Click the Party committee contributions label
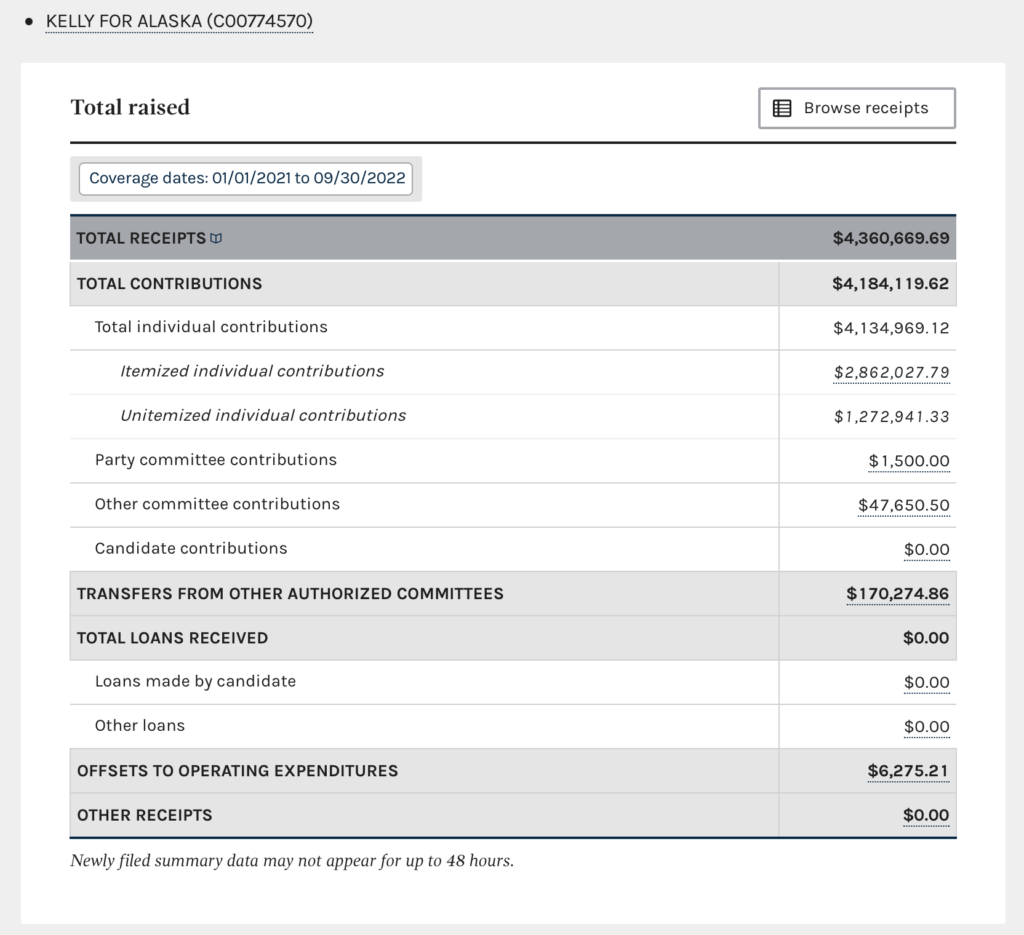This screenshot has width=1024, height=935. (216, 460)
